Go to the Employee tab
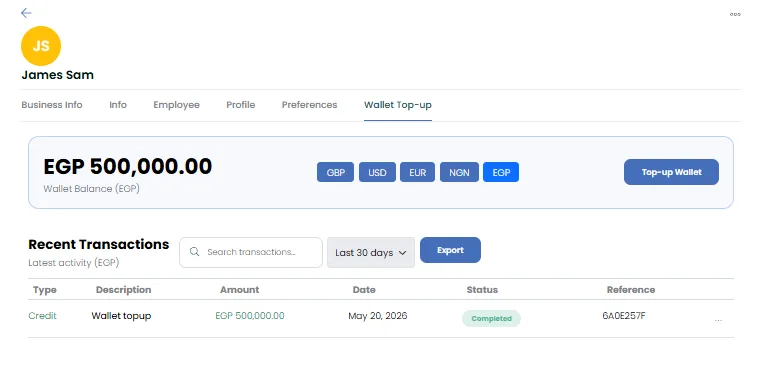 click(176, 105)
